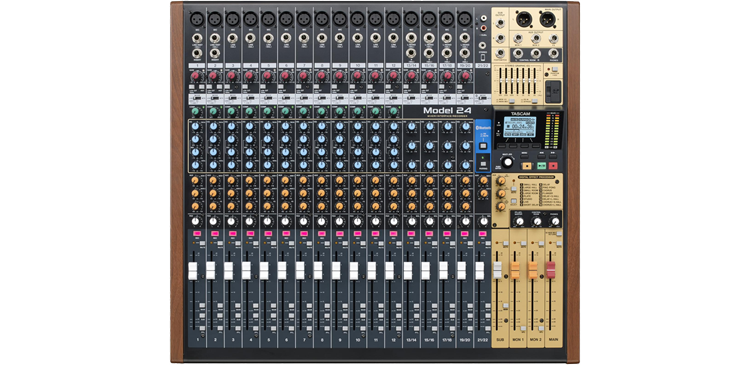Hit the green play transport button
This screenshot has width=750, height=365.
(541, 166)
